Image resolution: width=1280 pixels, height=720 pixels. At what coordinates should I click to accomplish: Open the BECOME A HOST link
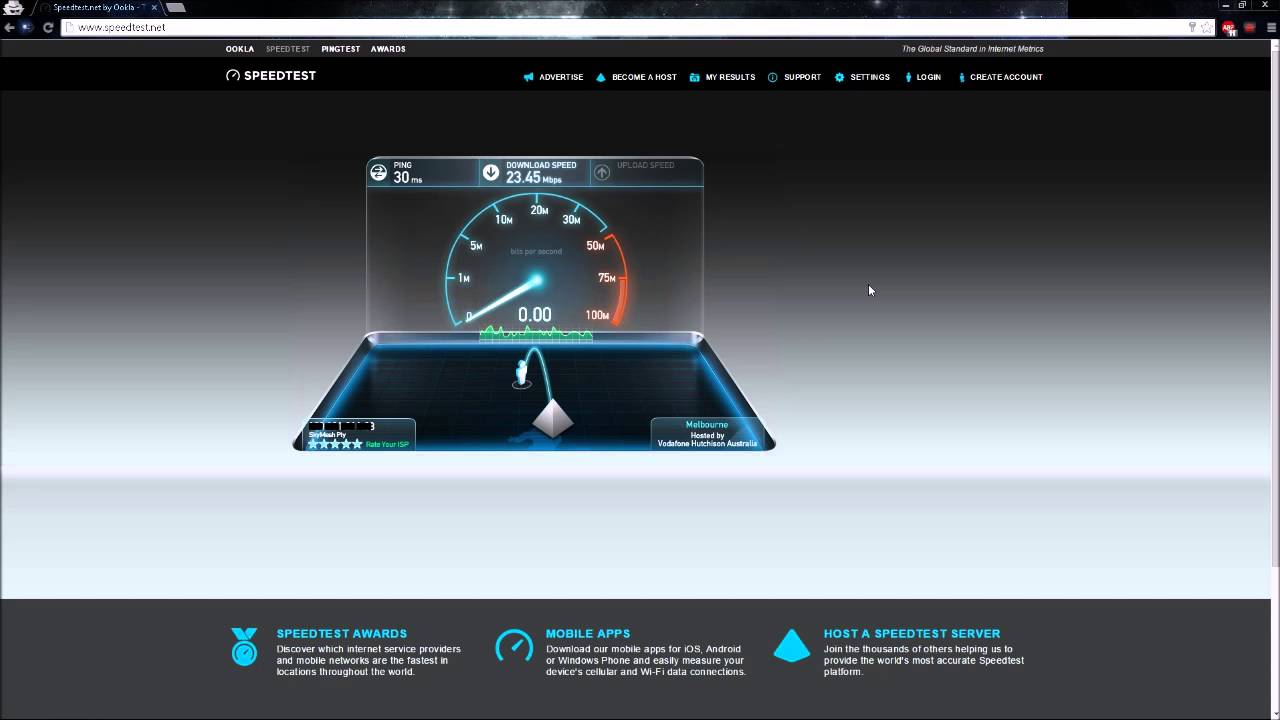[x=644, y=77]
